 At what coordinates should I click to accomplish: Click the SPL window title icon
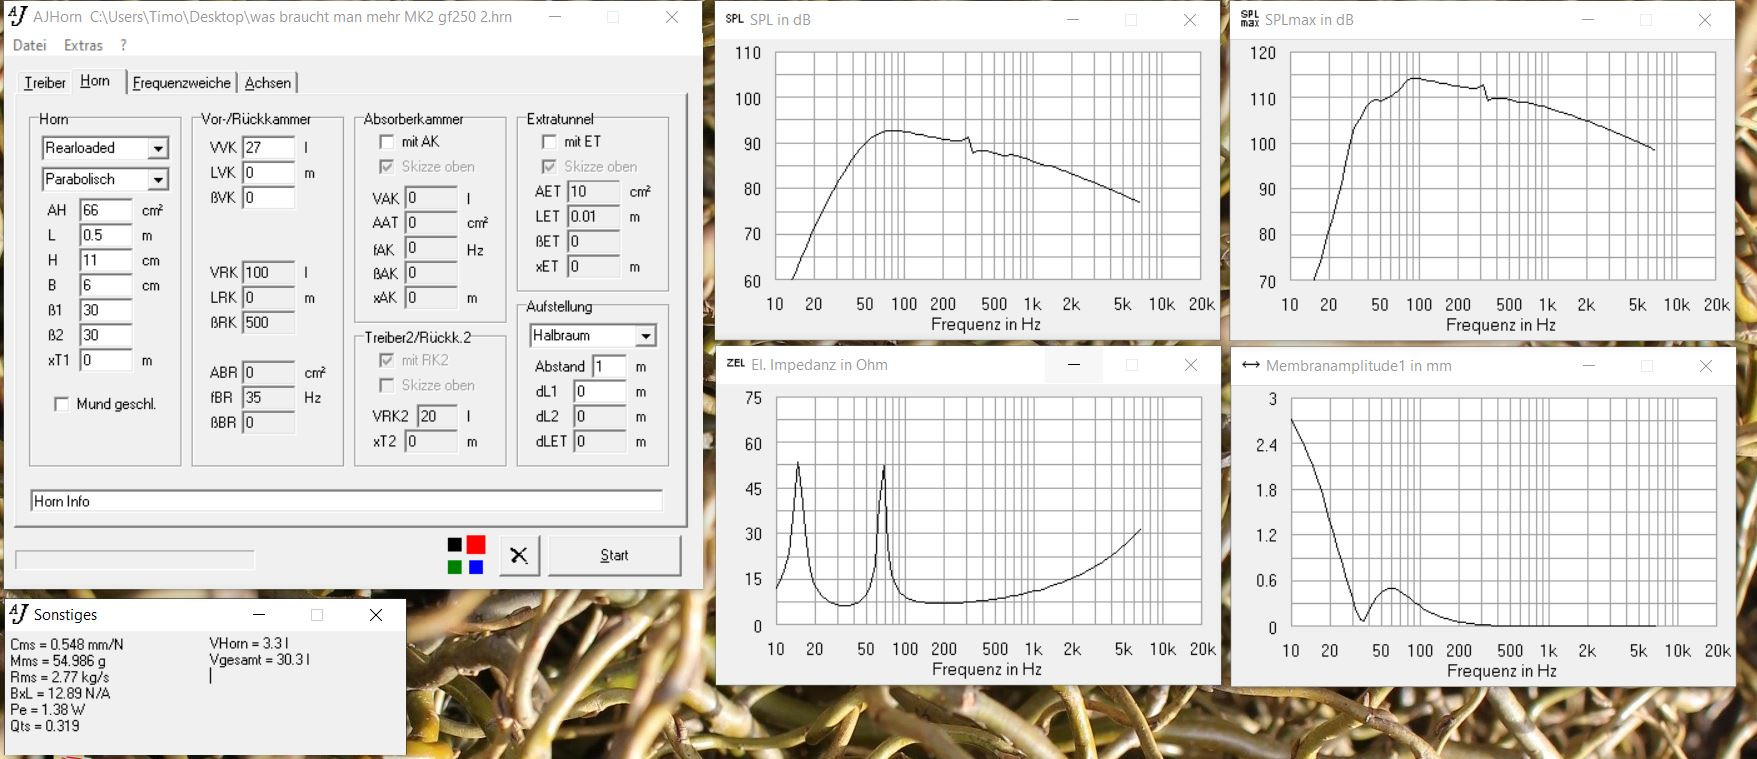coord(734,19)
